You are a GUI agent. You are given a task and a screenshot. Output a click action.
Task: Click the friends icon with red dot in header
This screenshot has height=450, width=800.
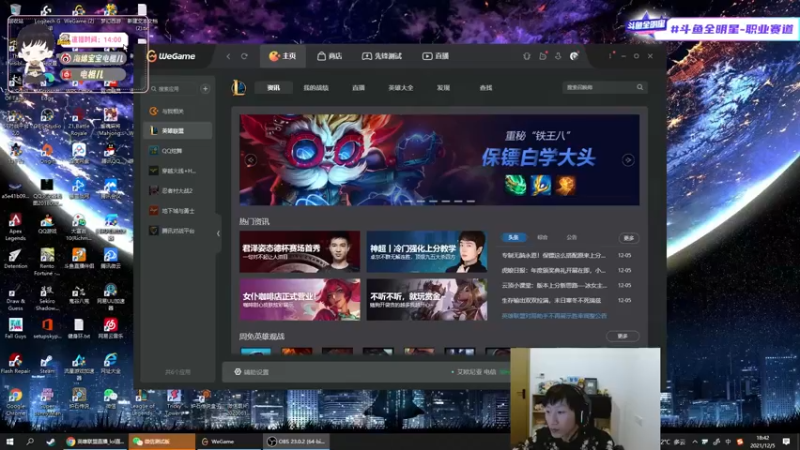543,56
